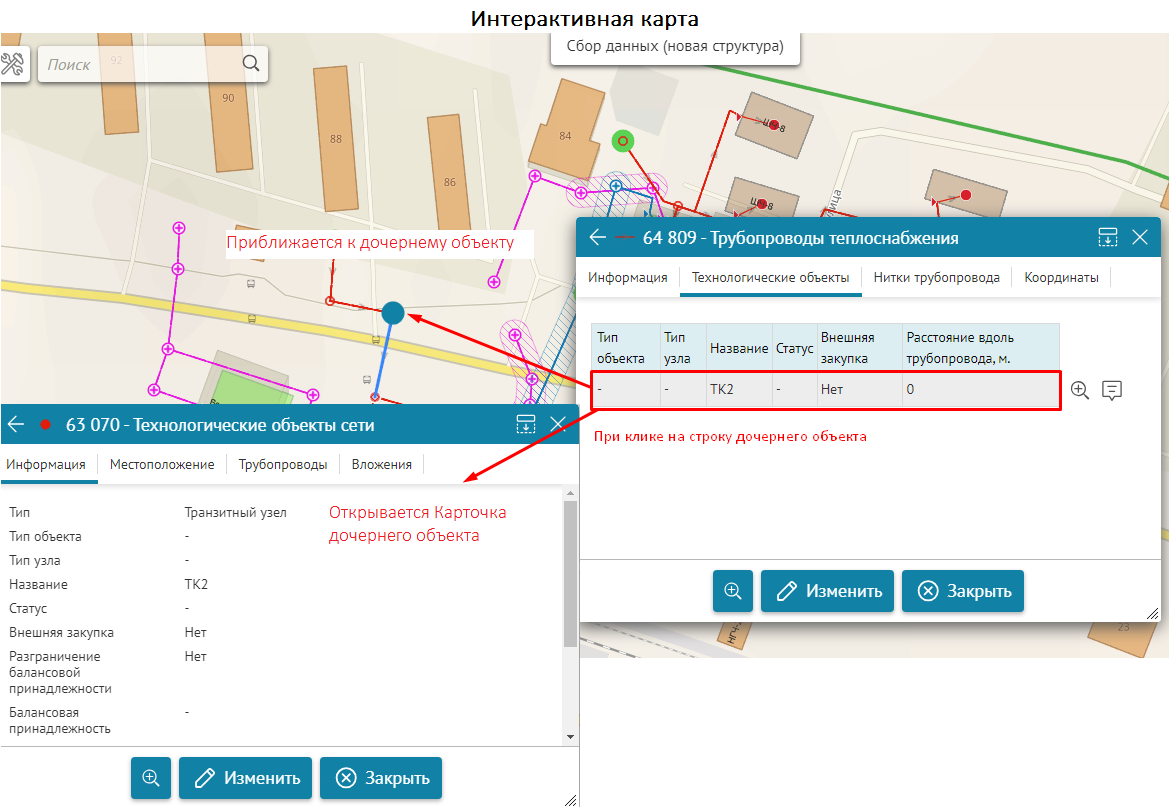This screenshot has width=1169, height=807.
Task: Open the tools wrench icon on map
Action: pyautogui.click(x=13, y=64)
